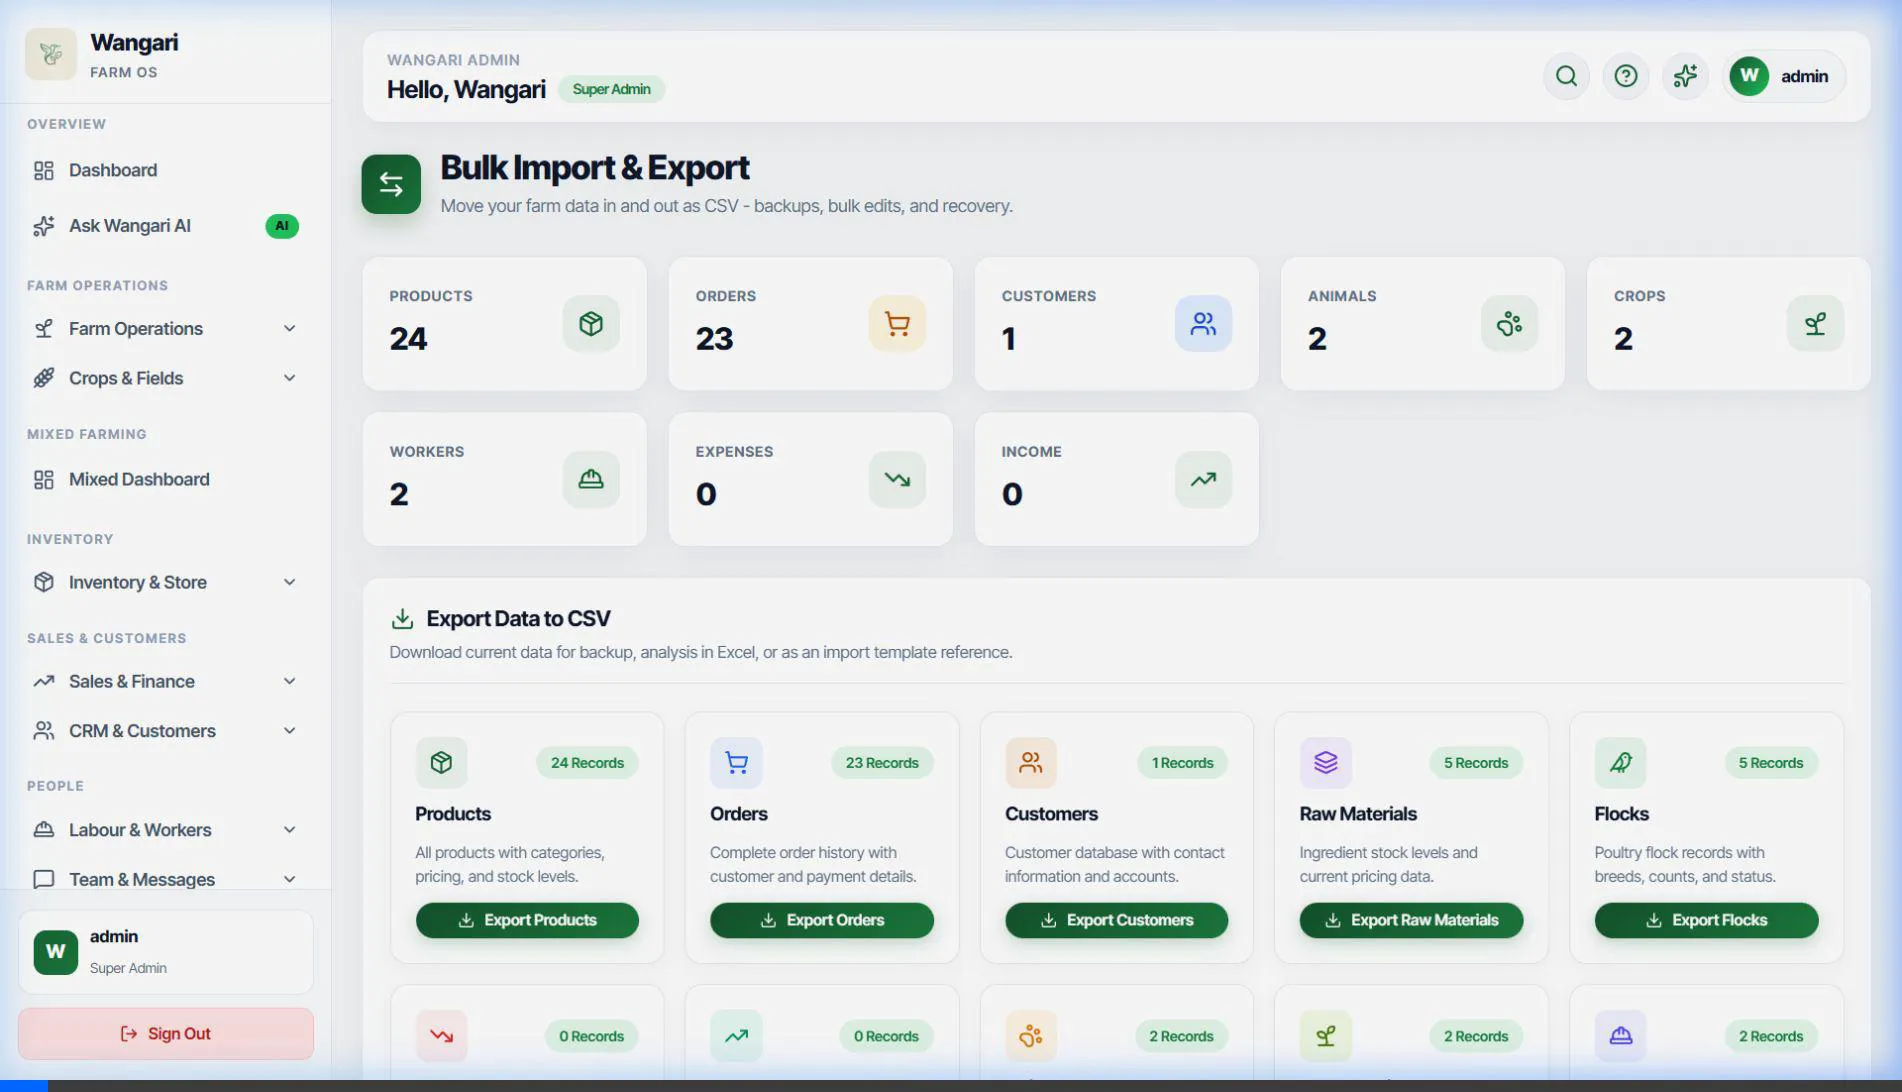Viewport: 1902px width, 1092px height.
Task: Click the green AI badge in sidebar
Action: tap(282, 226)
